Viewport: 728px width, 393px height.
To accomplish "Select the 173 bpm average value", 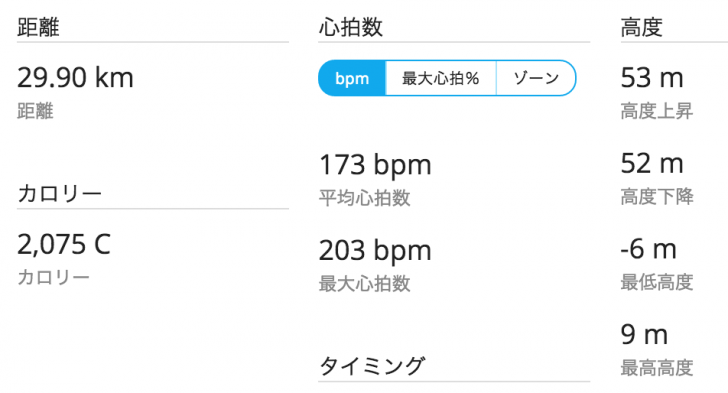I will click(x=375, y=165).
